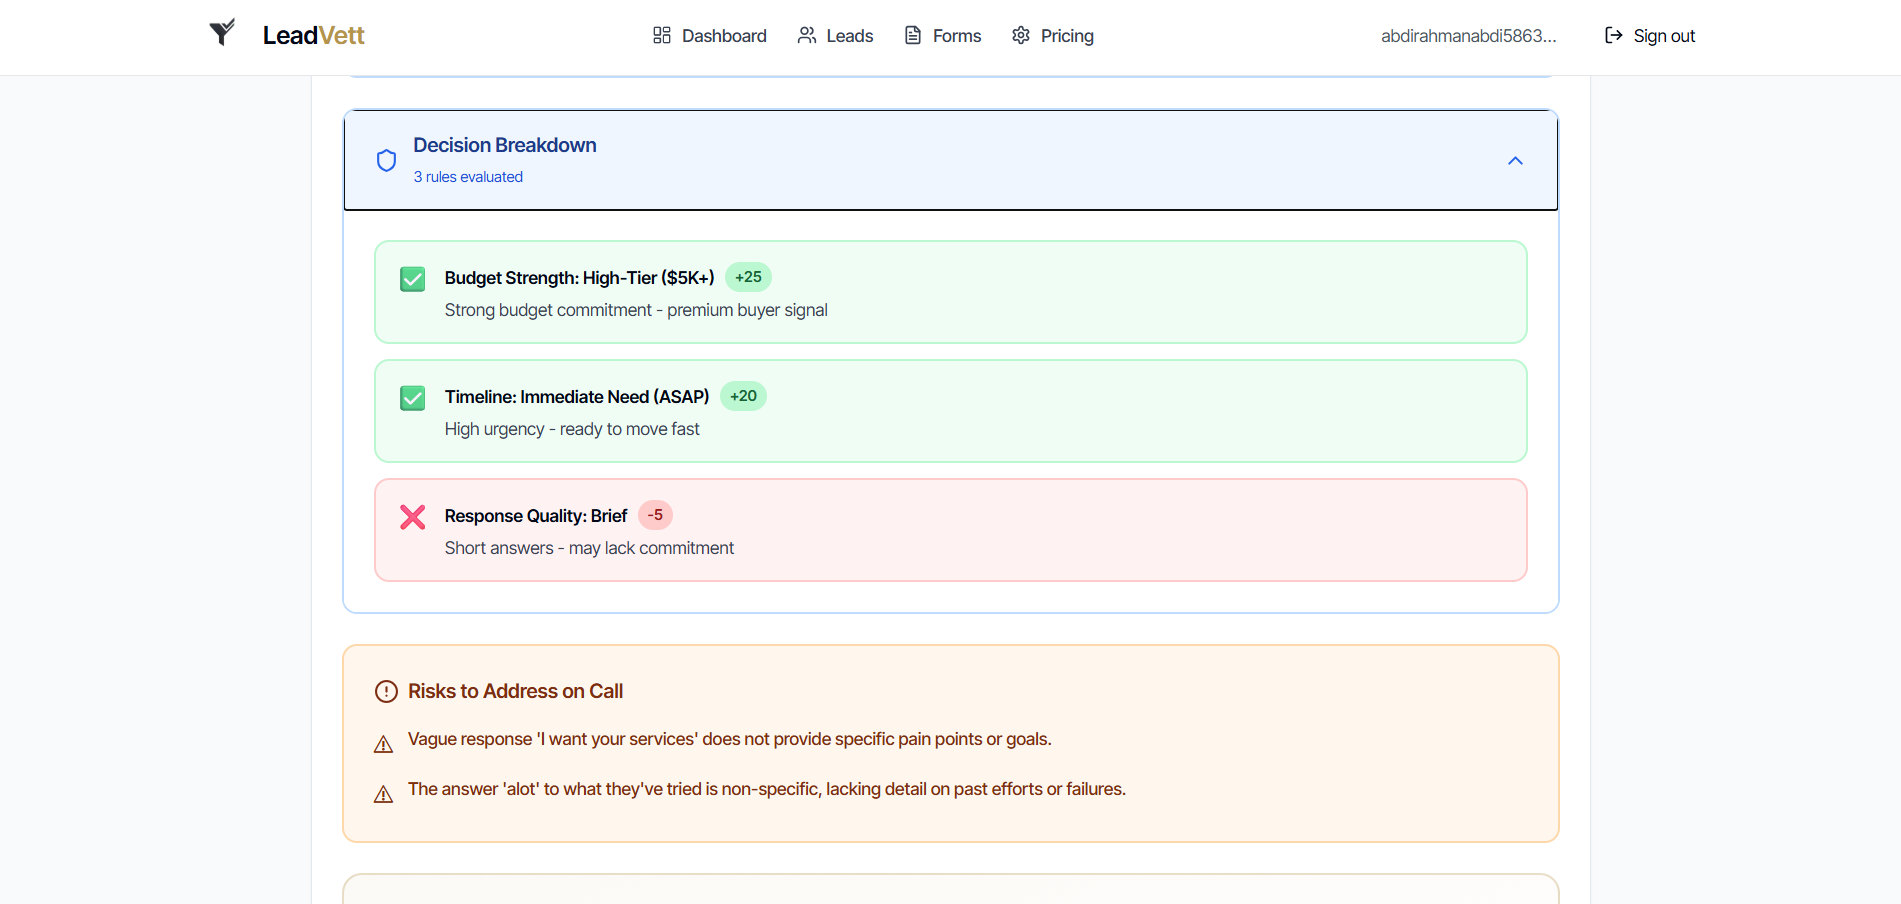This screenshot has height=904, width=1901.
Task: Click the abdirahmanabdi5863 account email
Action: 1469,36
